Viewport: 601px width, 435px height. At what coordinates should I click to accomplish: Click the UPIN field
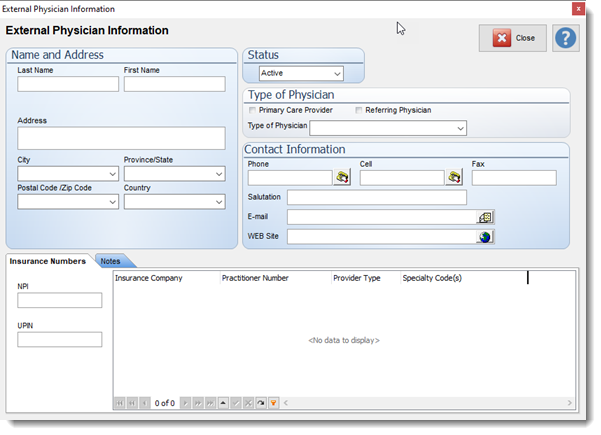click(59, 340)
